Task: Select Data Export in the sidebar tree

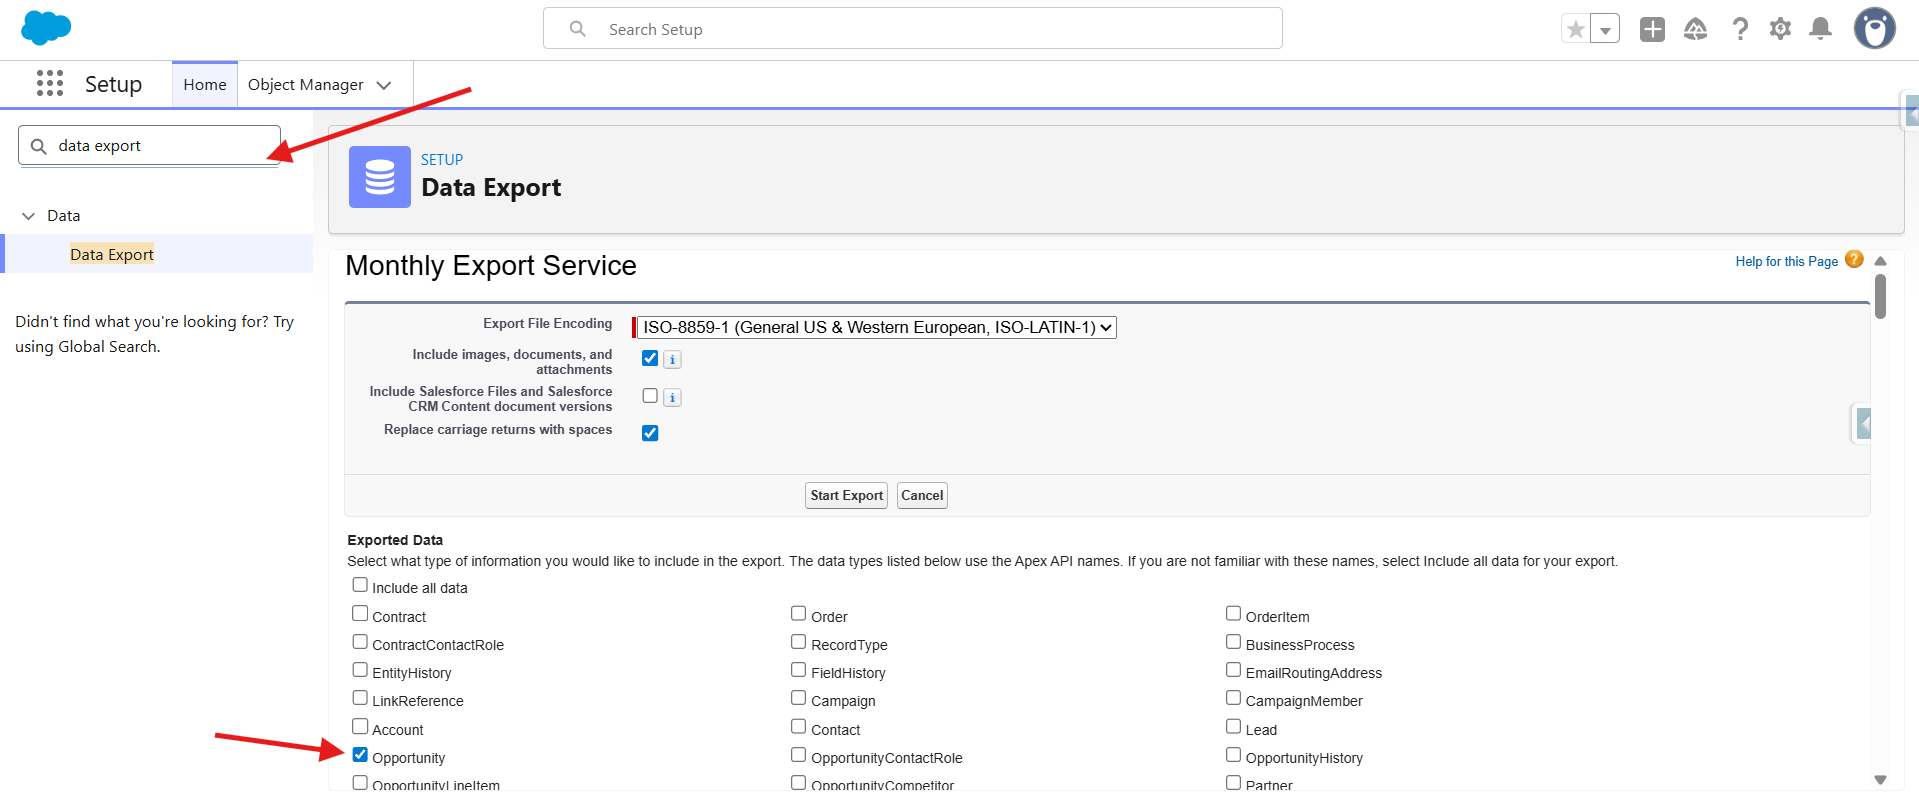Action: coord(112,254)
